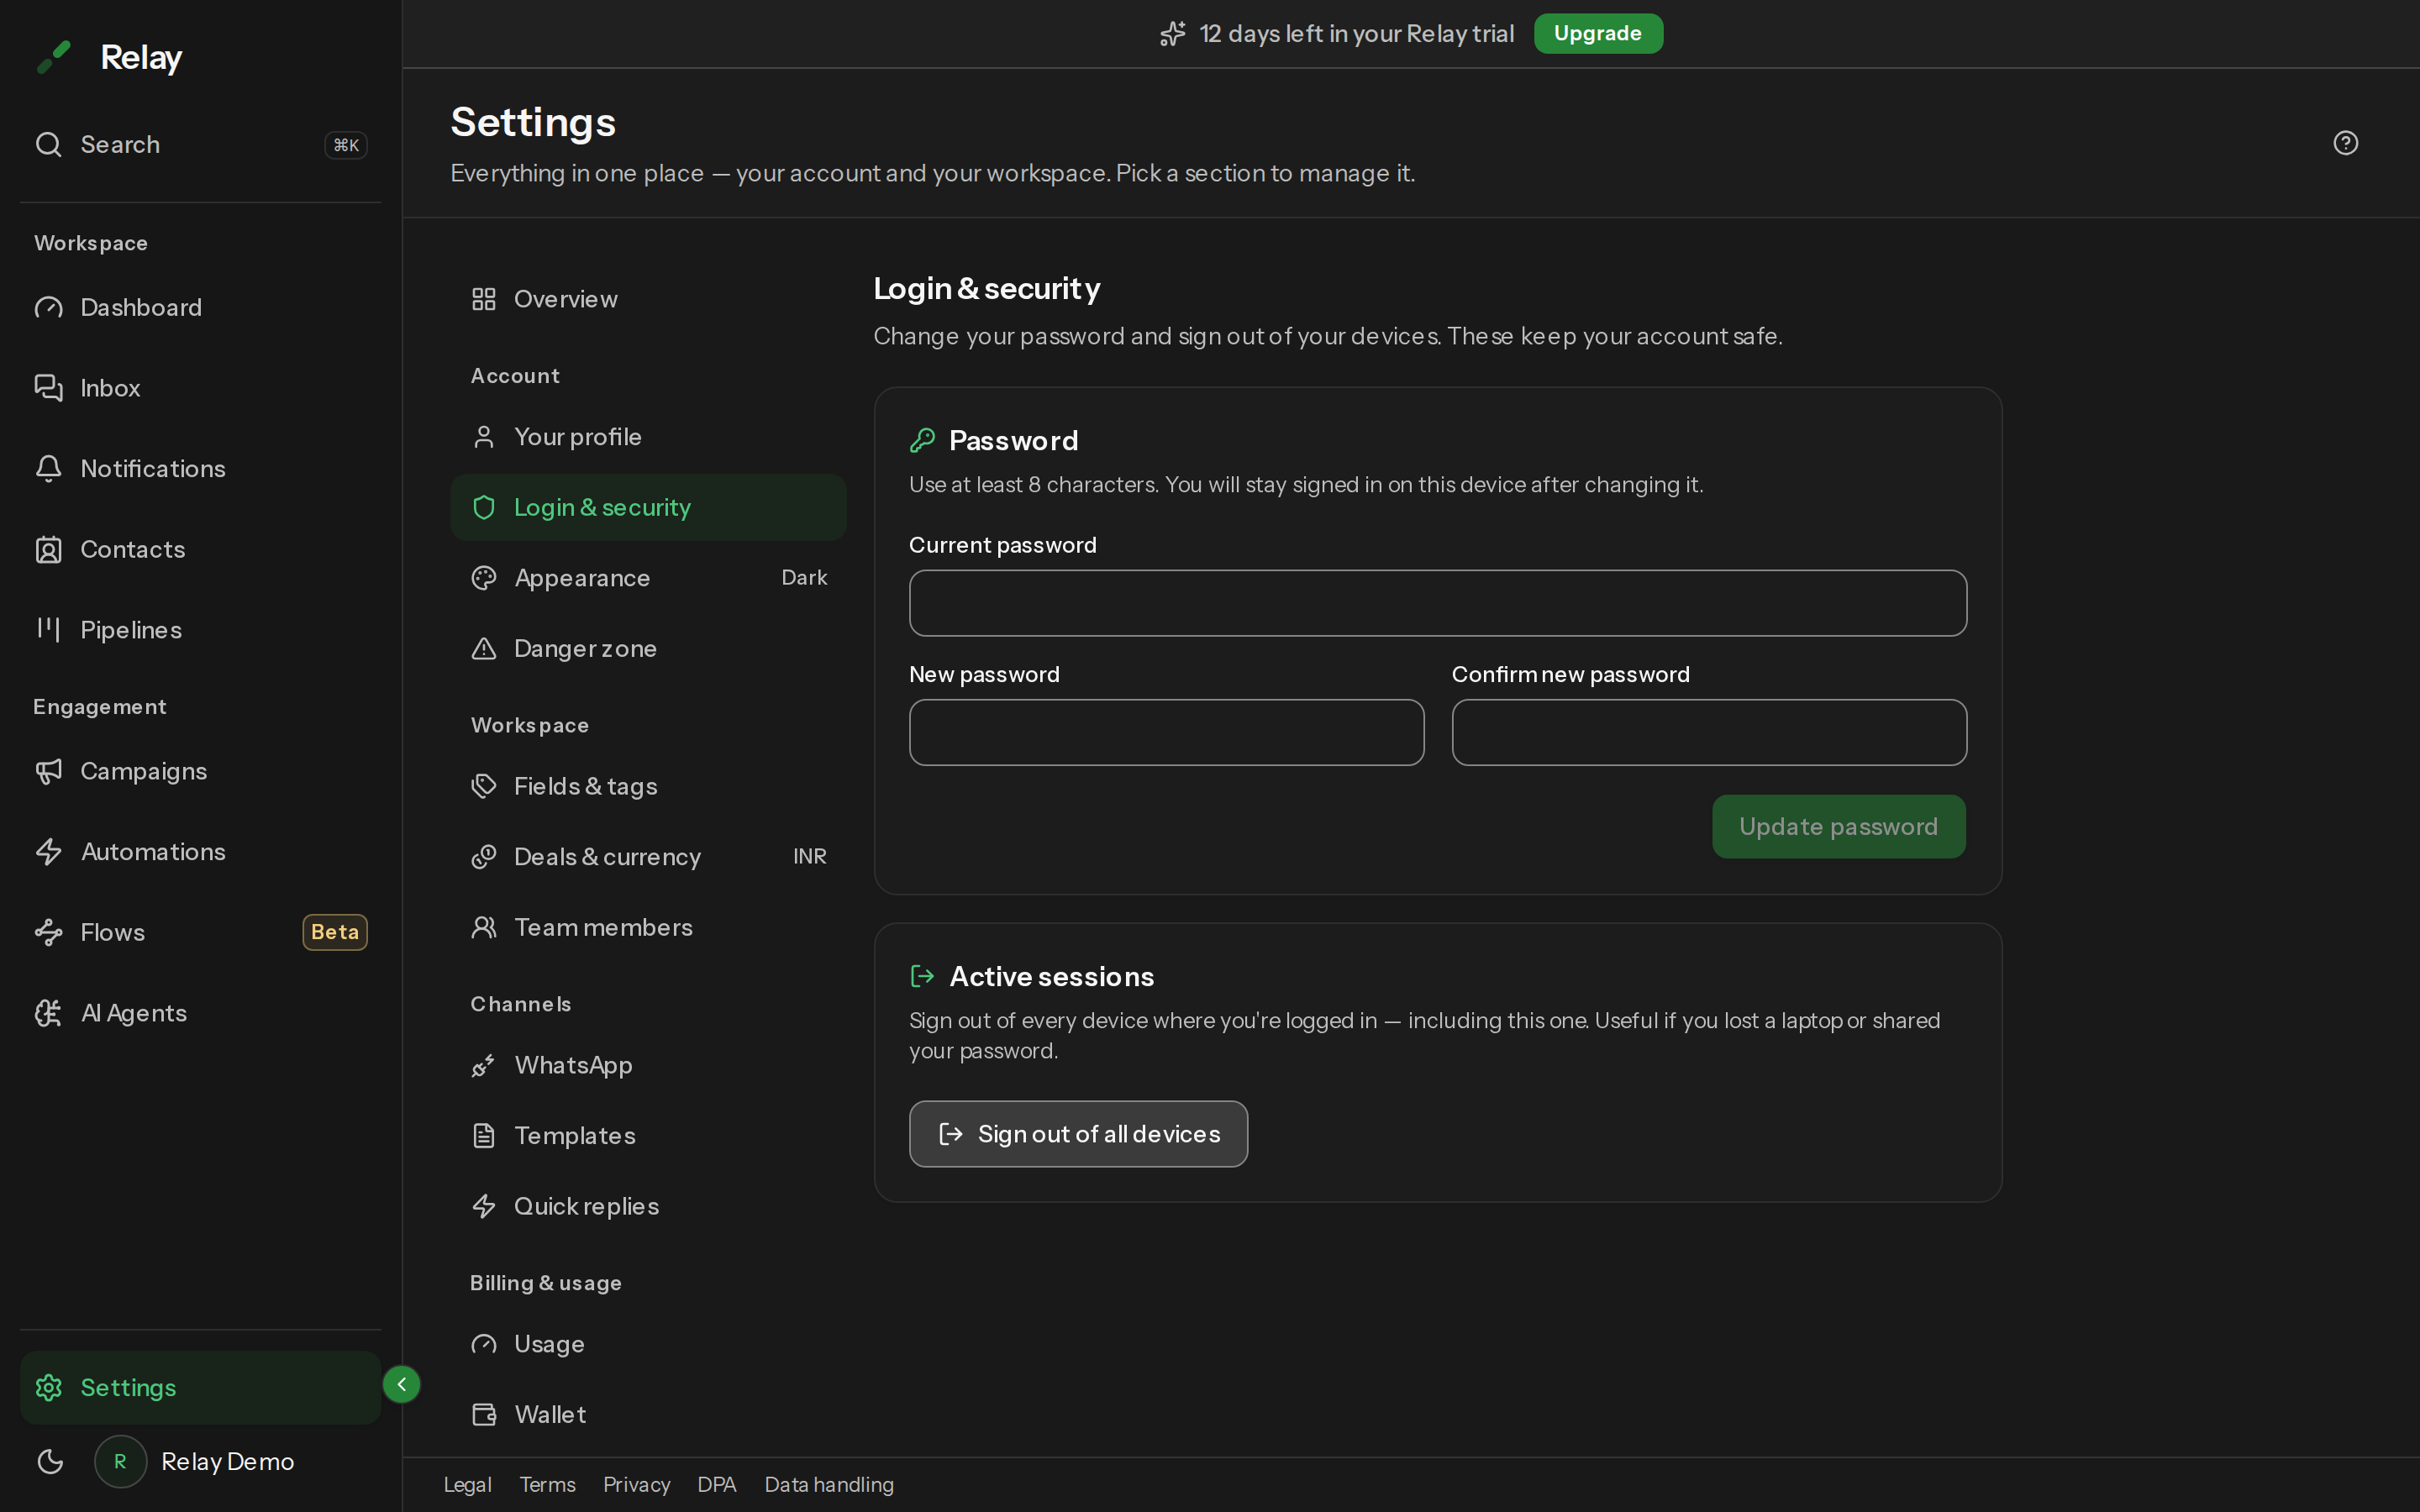Open Templates settings
This screenshot has height=1512, width=2420.
648,1135
